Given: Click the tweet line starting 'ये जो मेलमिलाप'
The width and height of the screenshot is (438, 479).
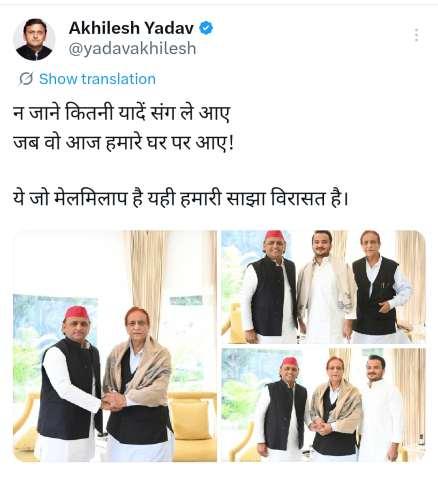Looking at the screenshot, I should click(x=180, y=199).
